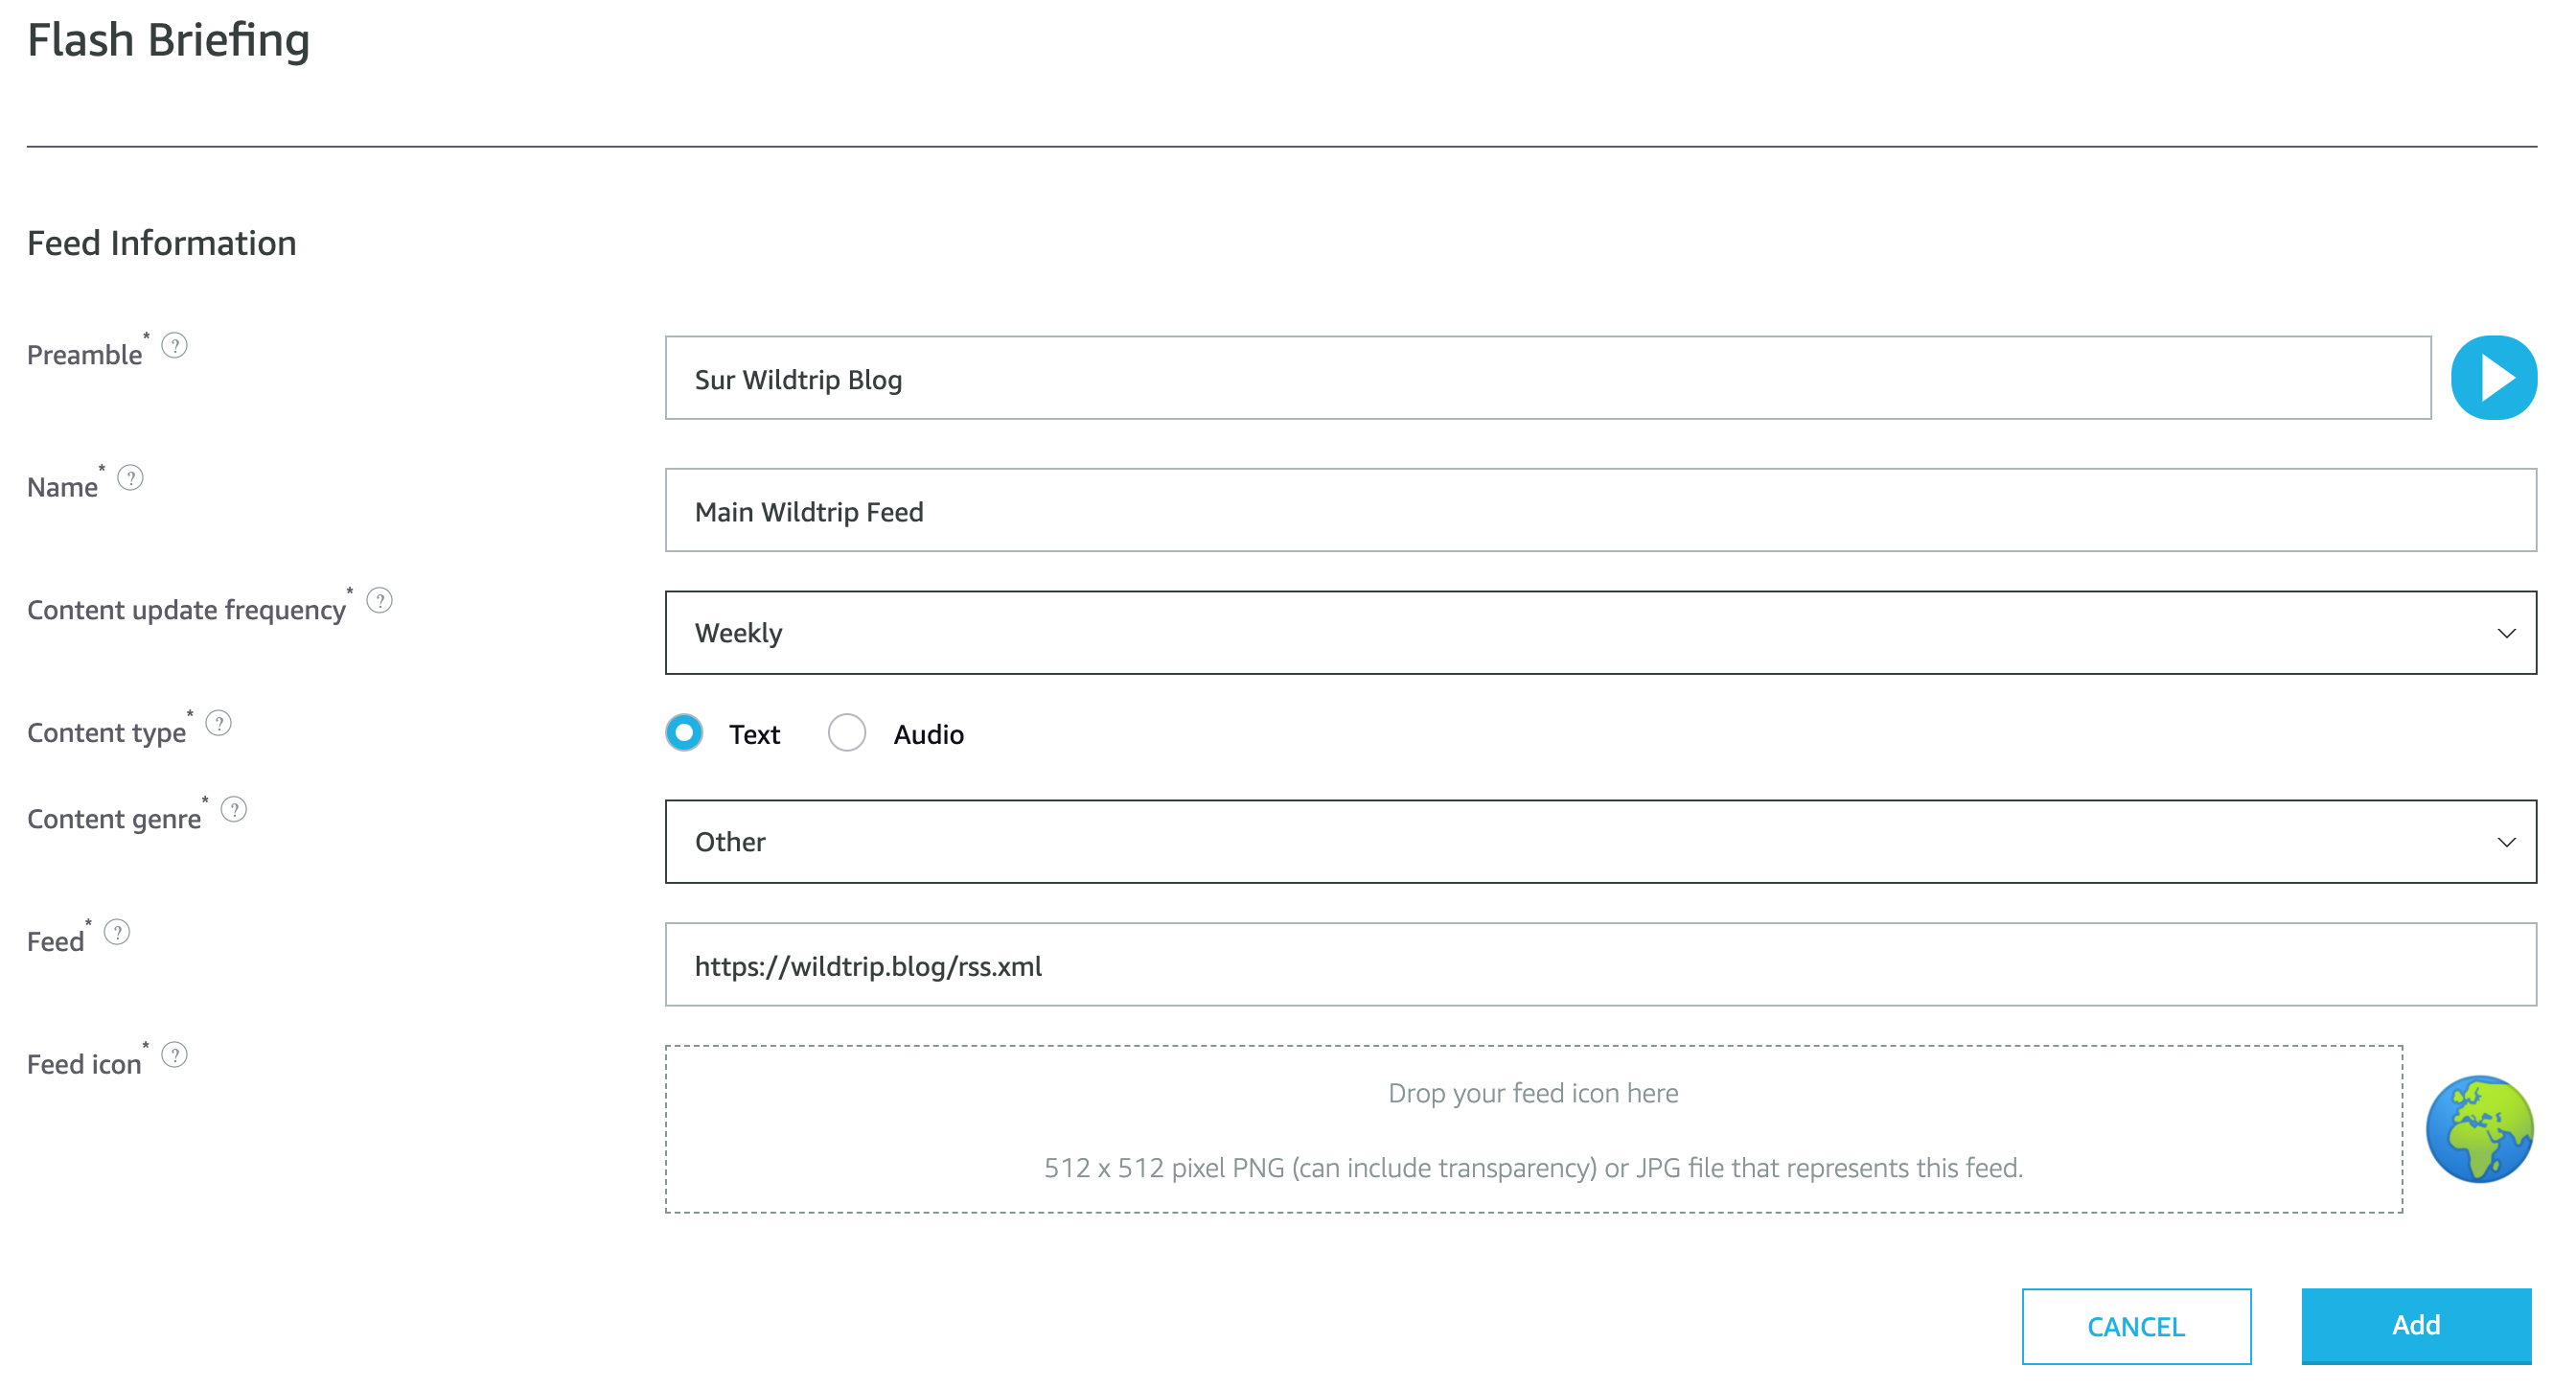Open help for Content update frequency
Screen dimensions: 2576x1390
pyautogui.click(x=379, y=601)
